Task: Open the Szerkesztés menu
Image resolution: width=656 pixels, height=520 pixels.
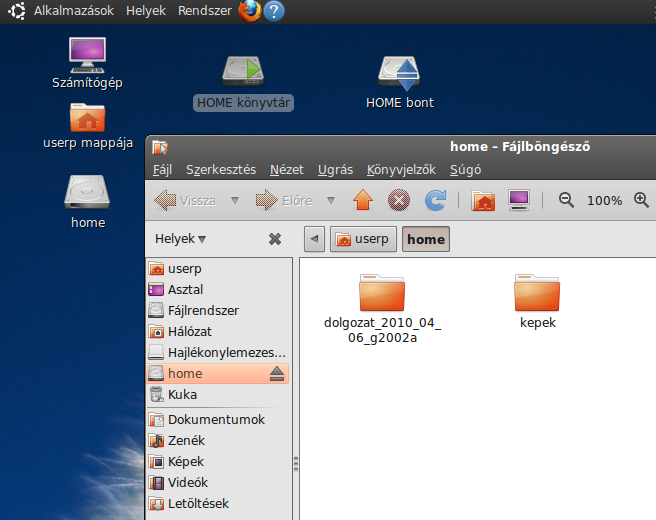Action: [x=220, y=170]
